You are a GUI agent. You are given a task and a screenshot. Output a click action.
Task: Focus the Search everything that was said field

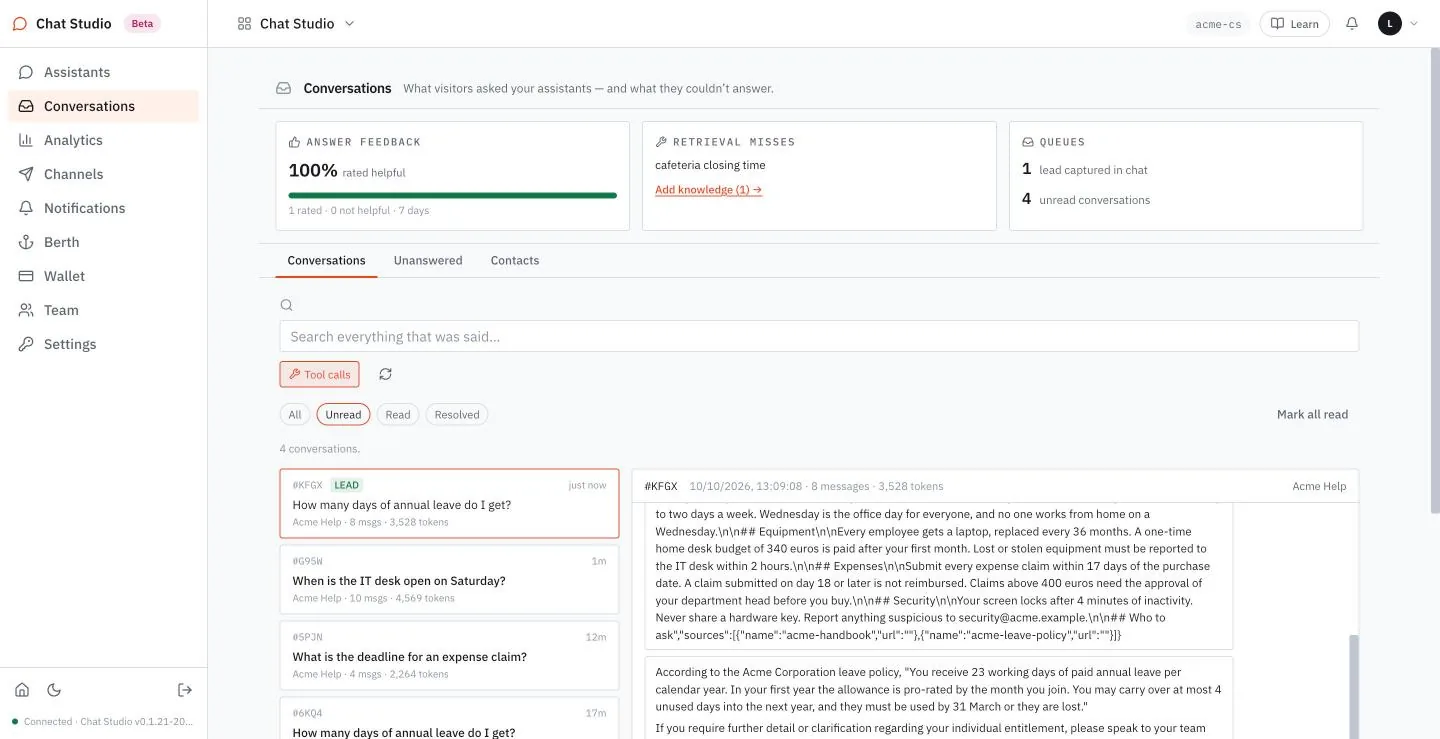[x=819, y=336]
